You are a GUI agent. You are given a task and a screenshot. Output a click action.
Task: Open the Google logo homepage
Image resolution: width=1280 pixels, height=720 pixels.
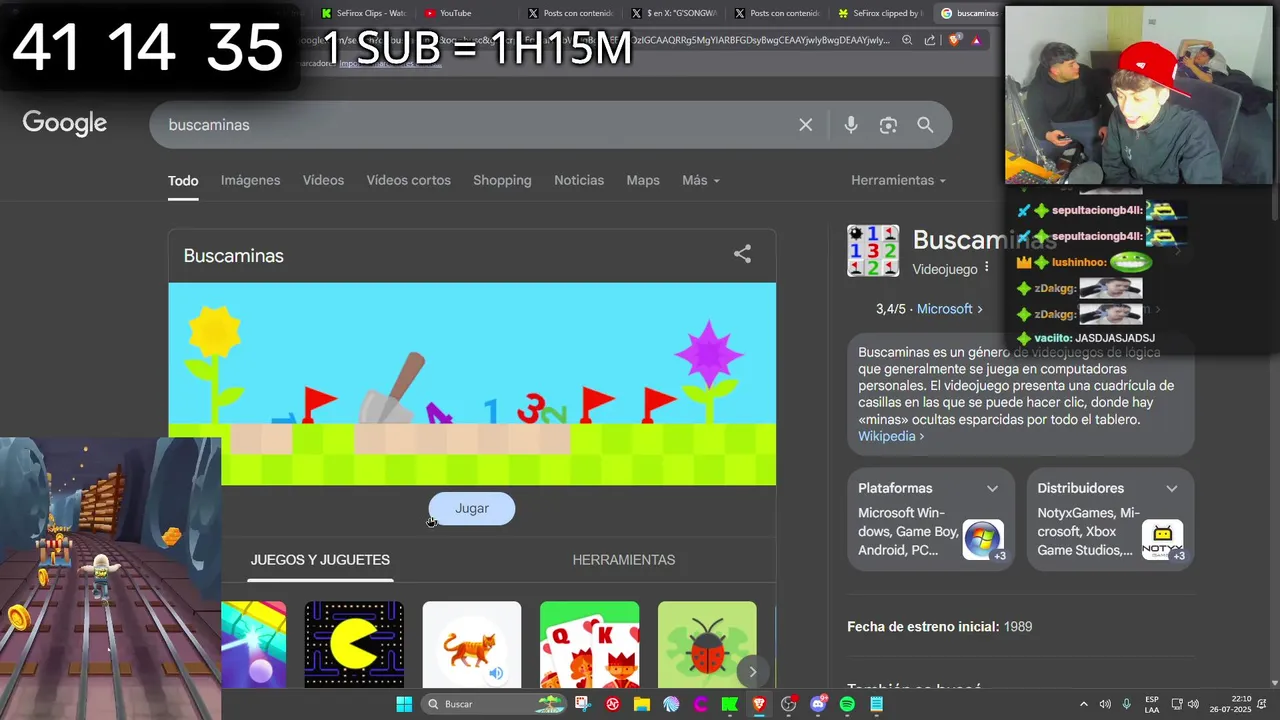65,123
